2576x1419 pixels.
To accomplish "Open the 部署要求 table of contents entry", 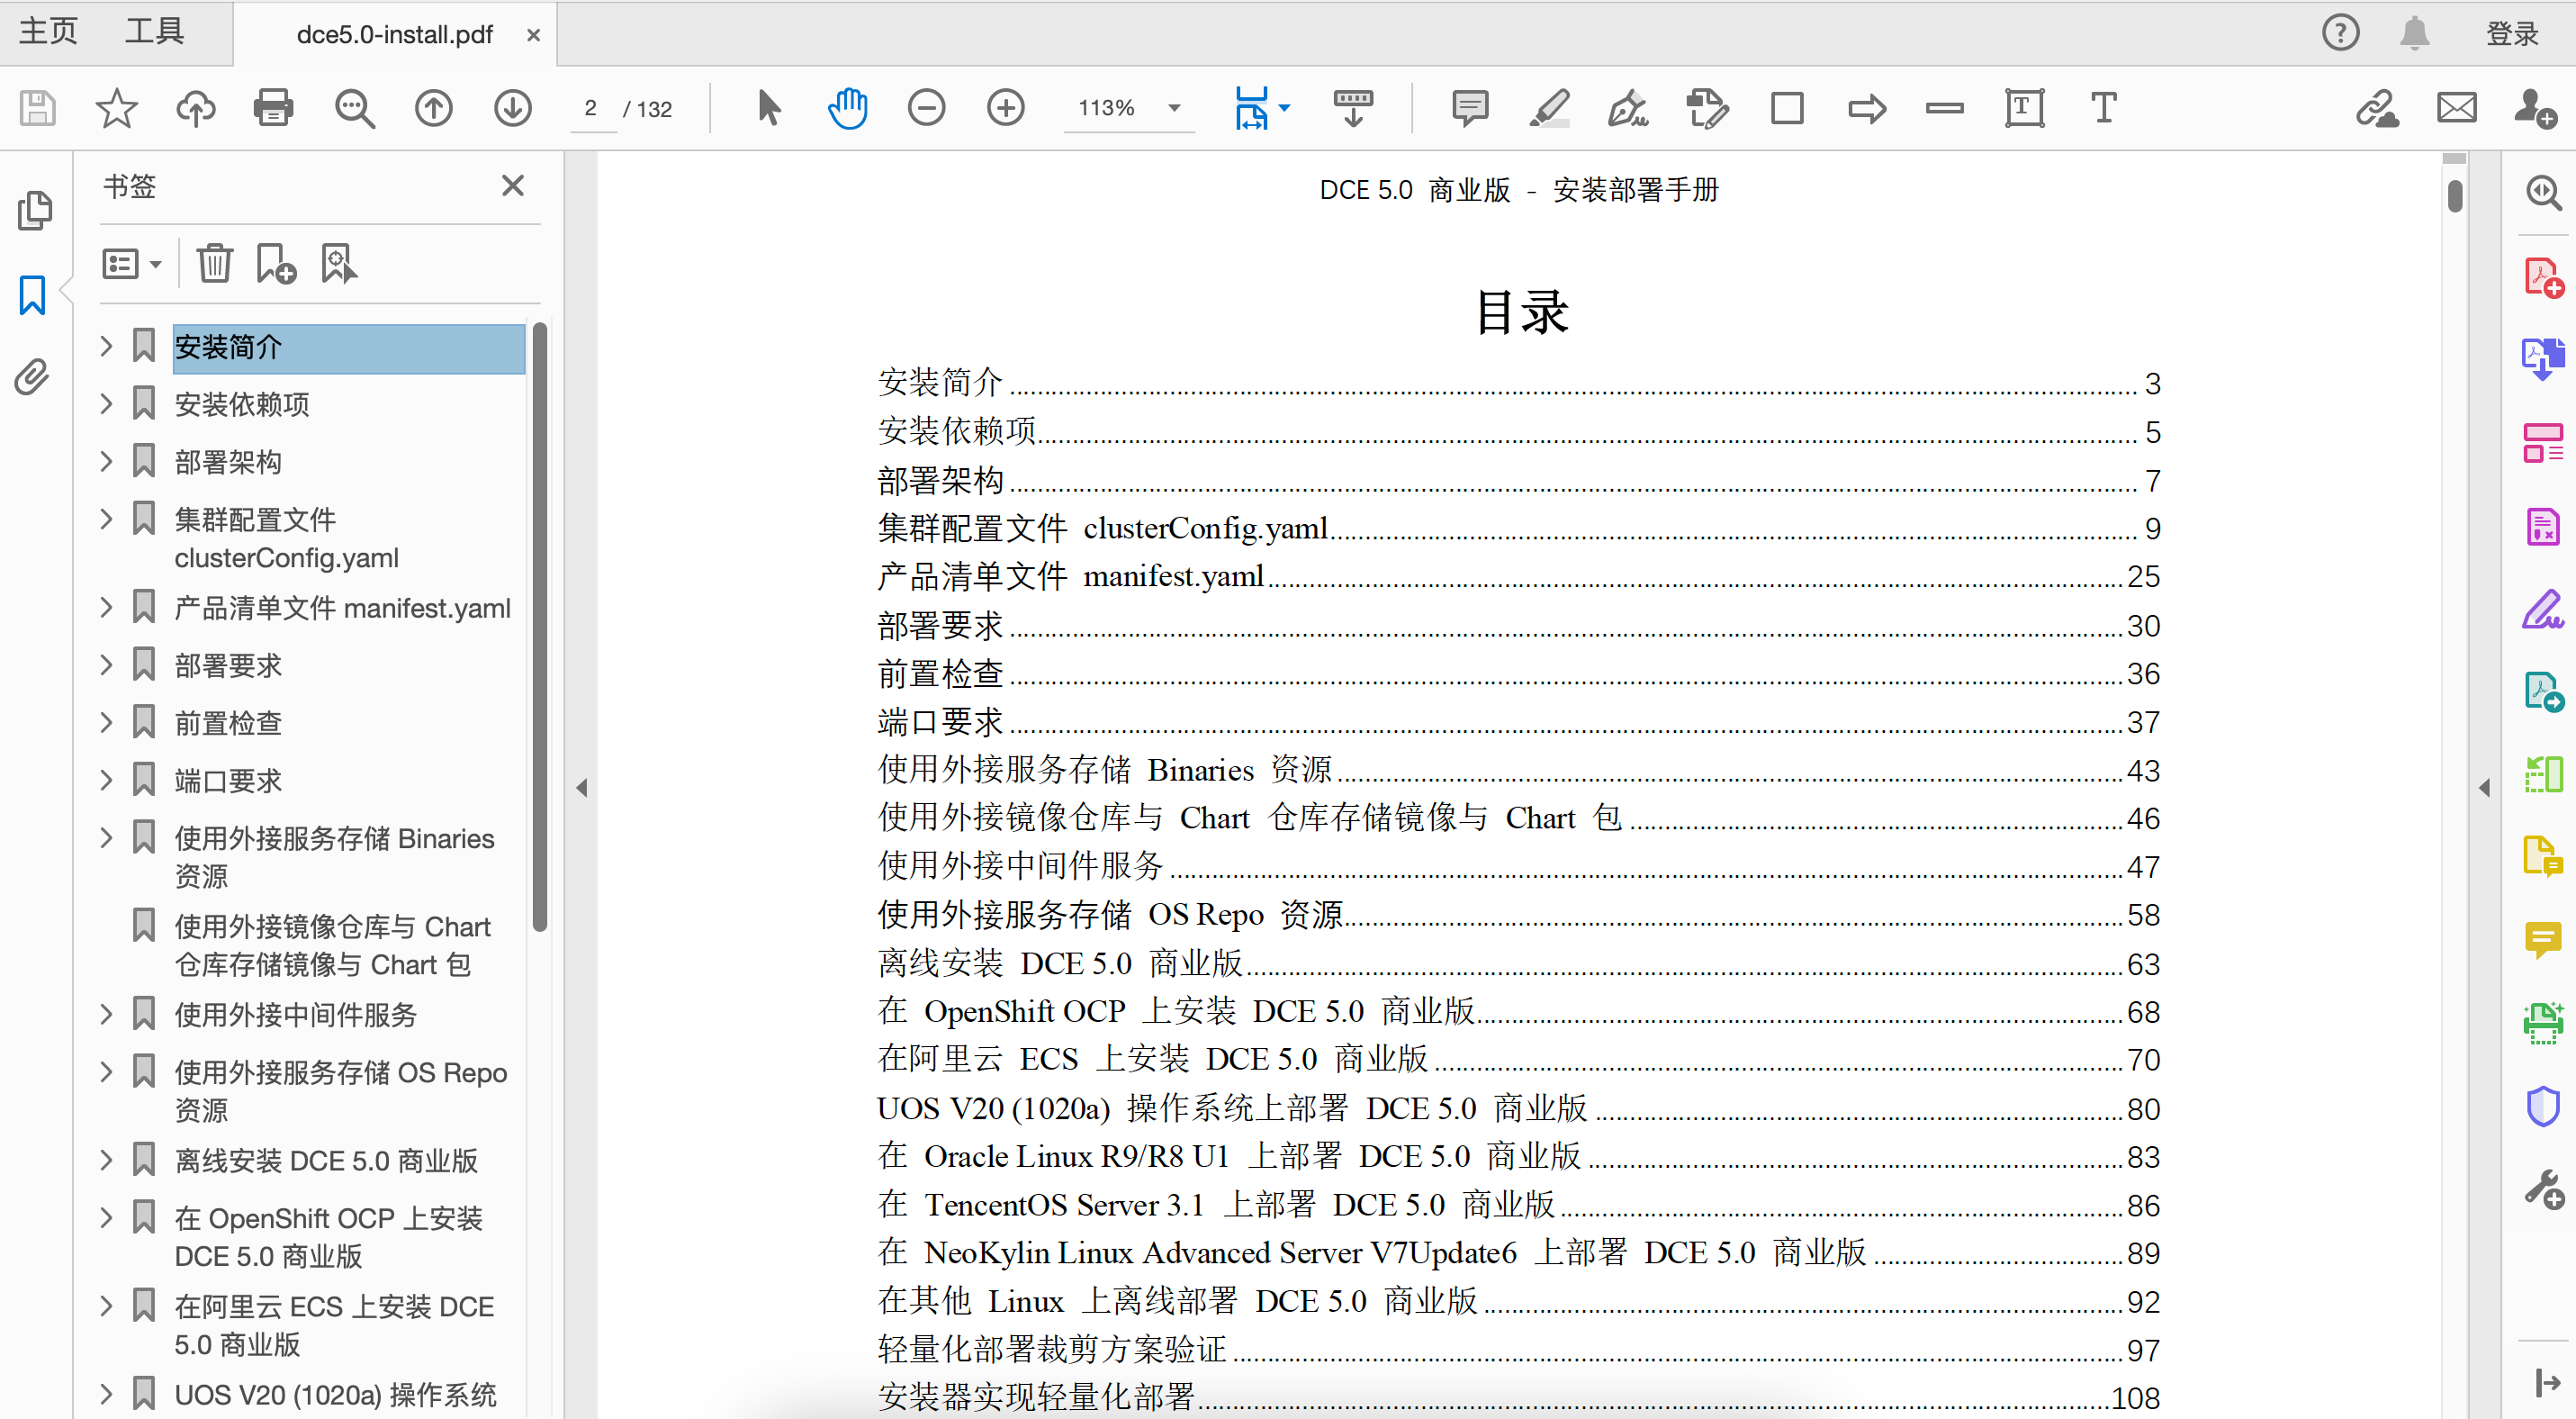I will (940, 626).
